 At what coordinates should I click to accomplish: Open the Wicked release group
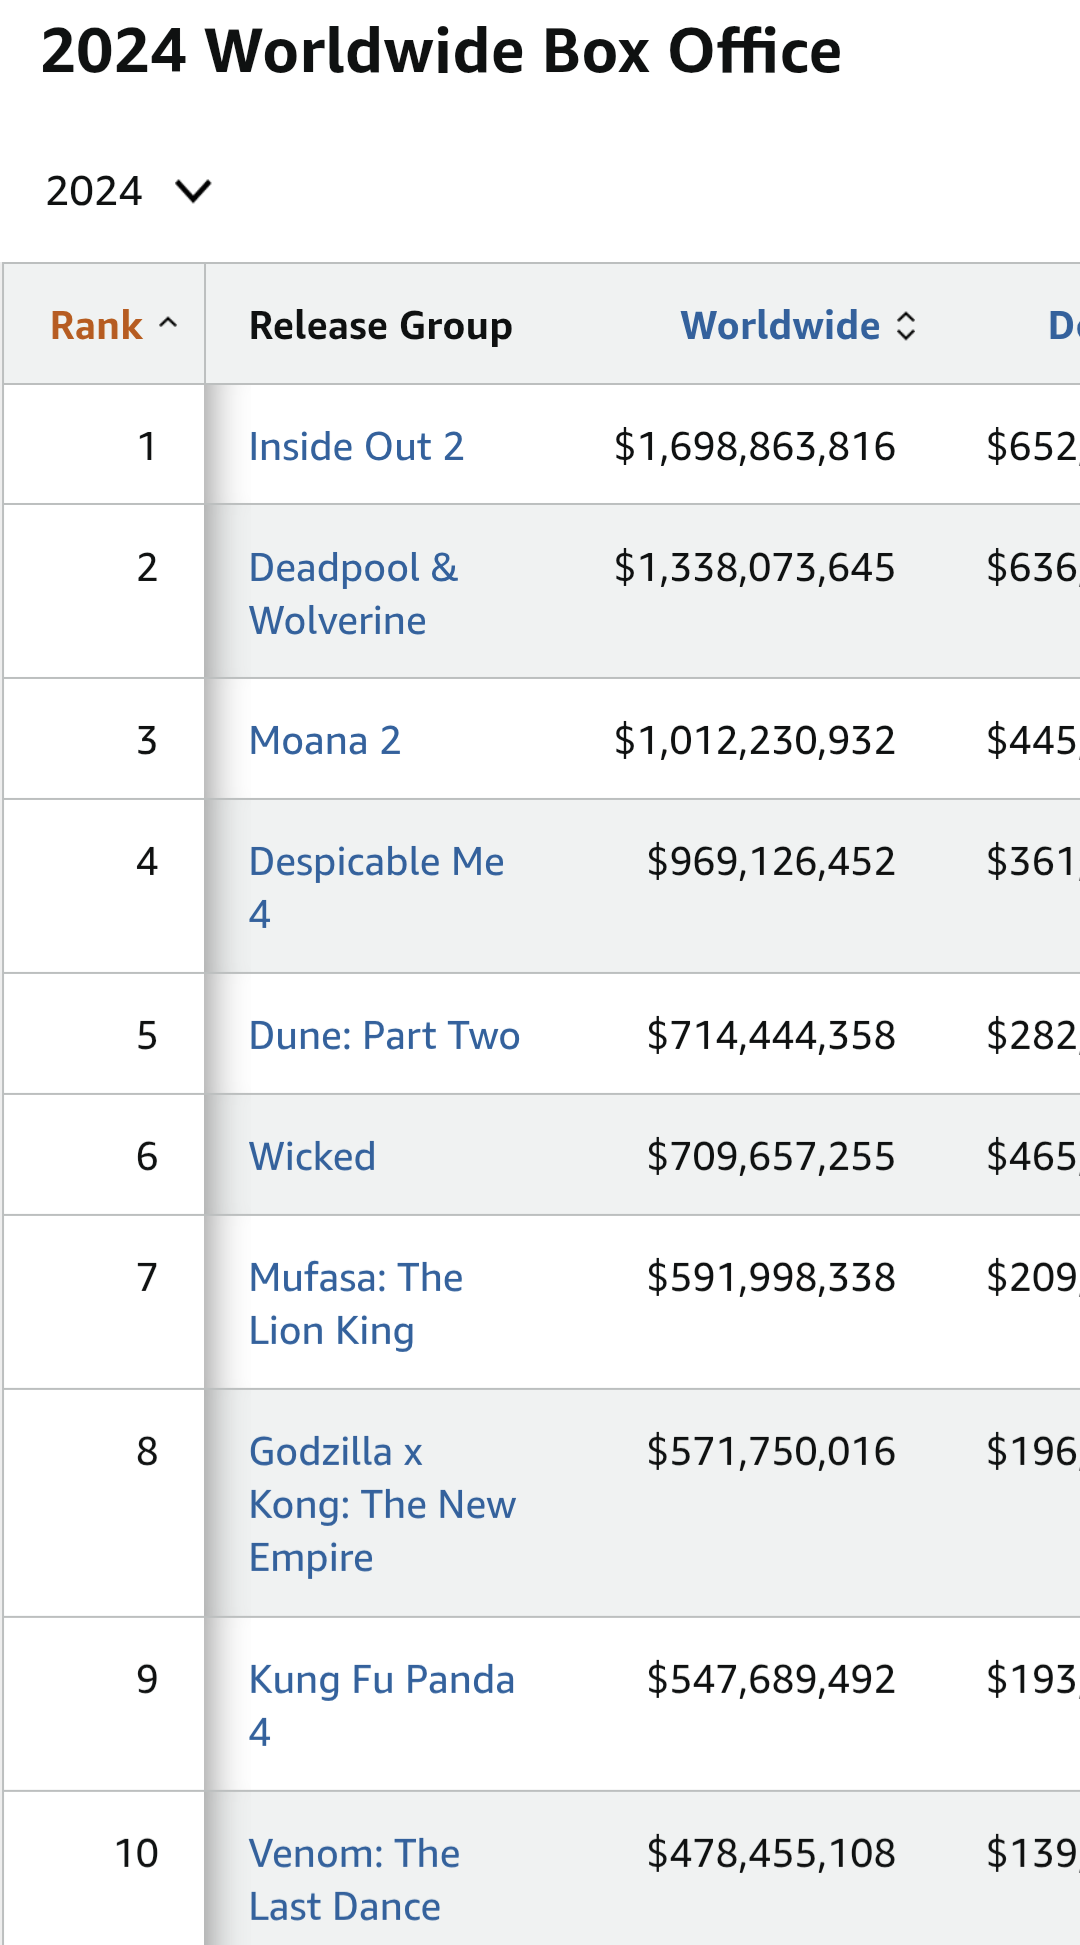[312, 1157]
